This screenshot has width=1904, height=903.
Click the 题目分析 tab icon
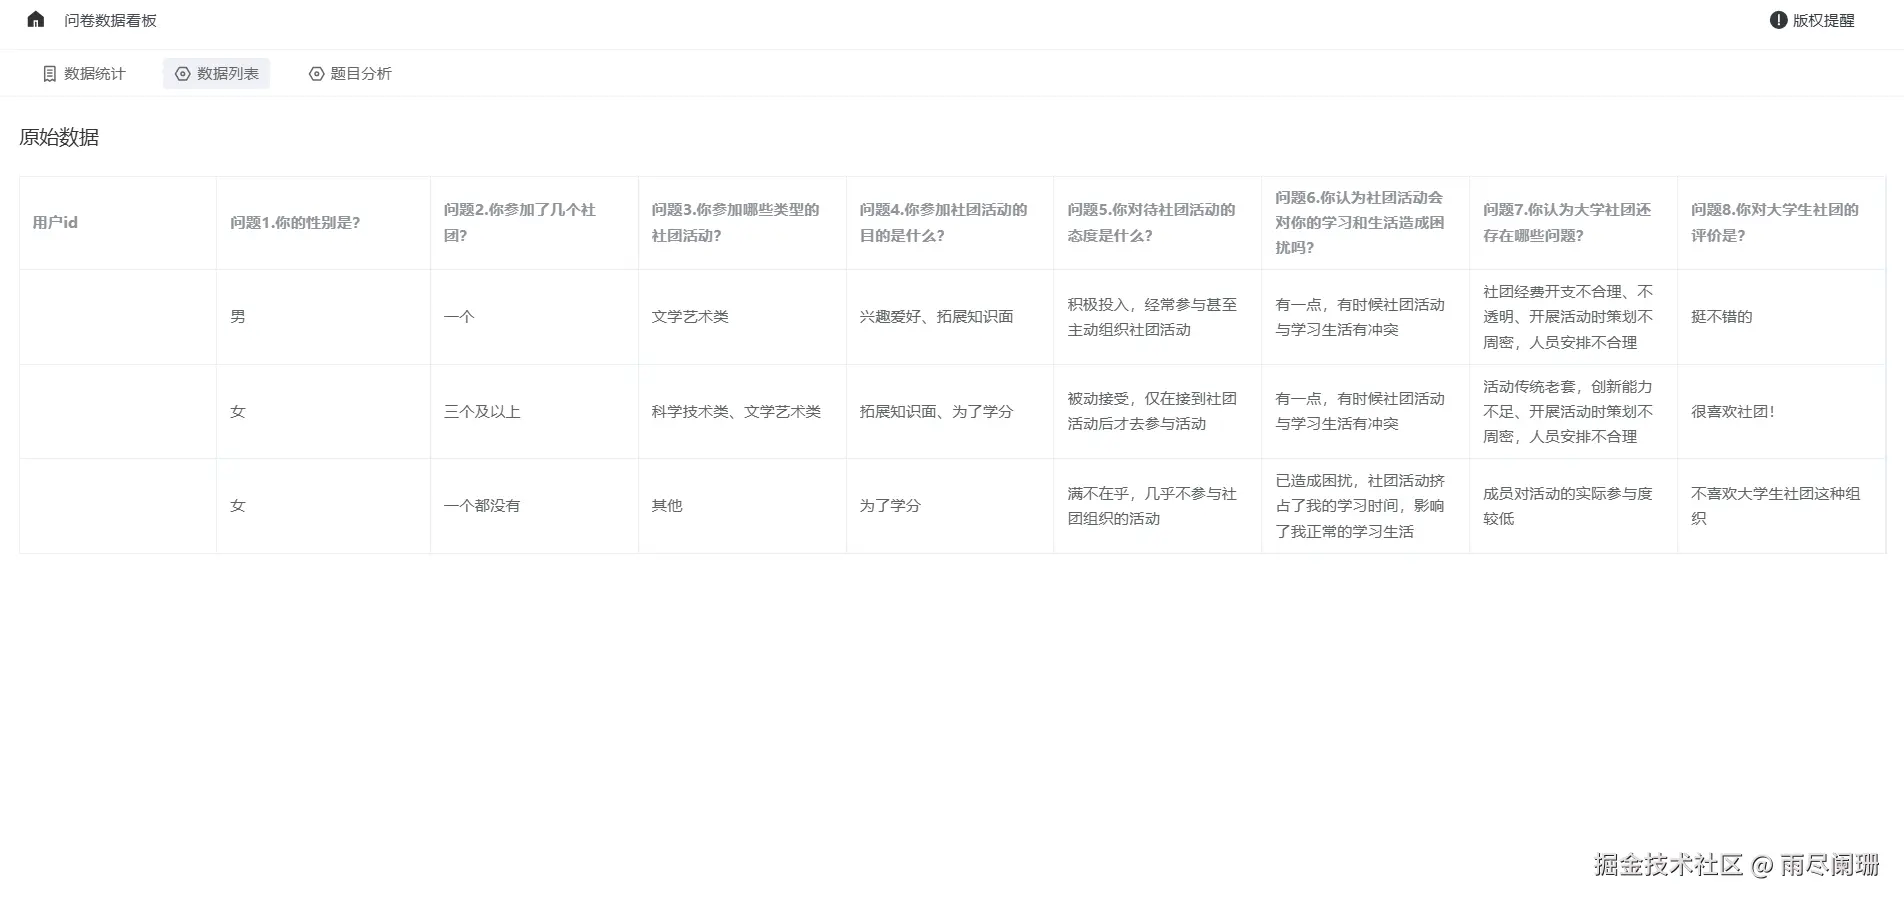coord(316,74)
